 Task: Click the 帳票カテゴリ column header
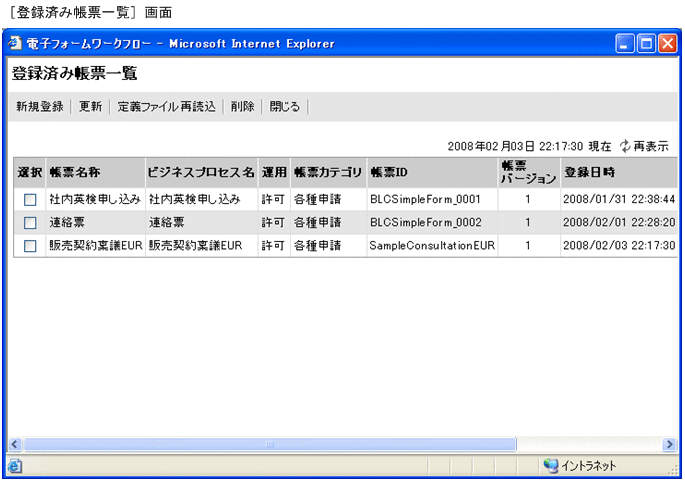[x=328, y=172]
